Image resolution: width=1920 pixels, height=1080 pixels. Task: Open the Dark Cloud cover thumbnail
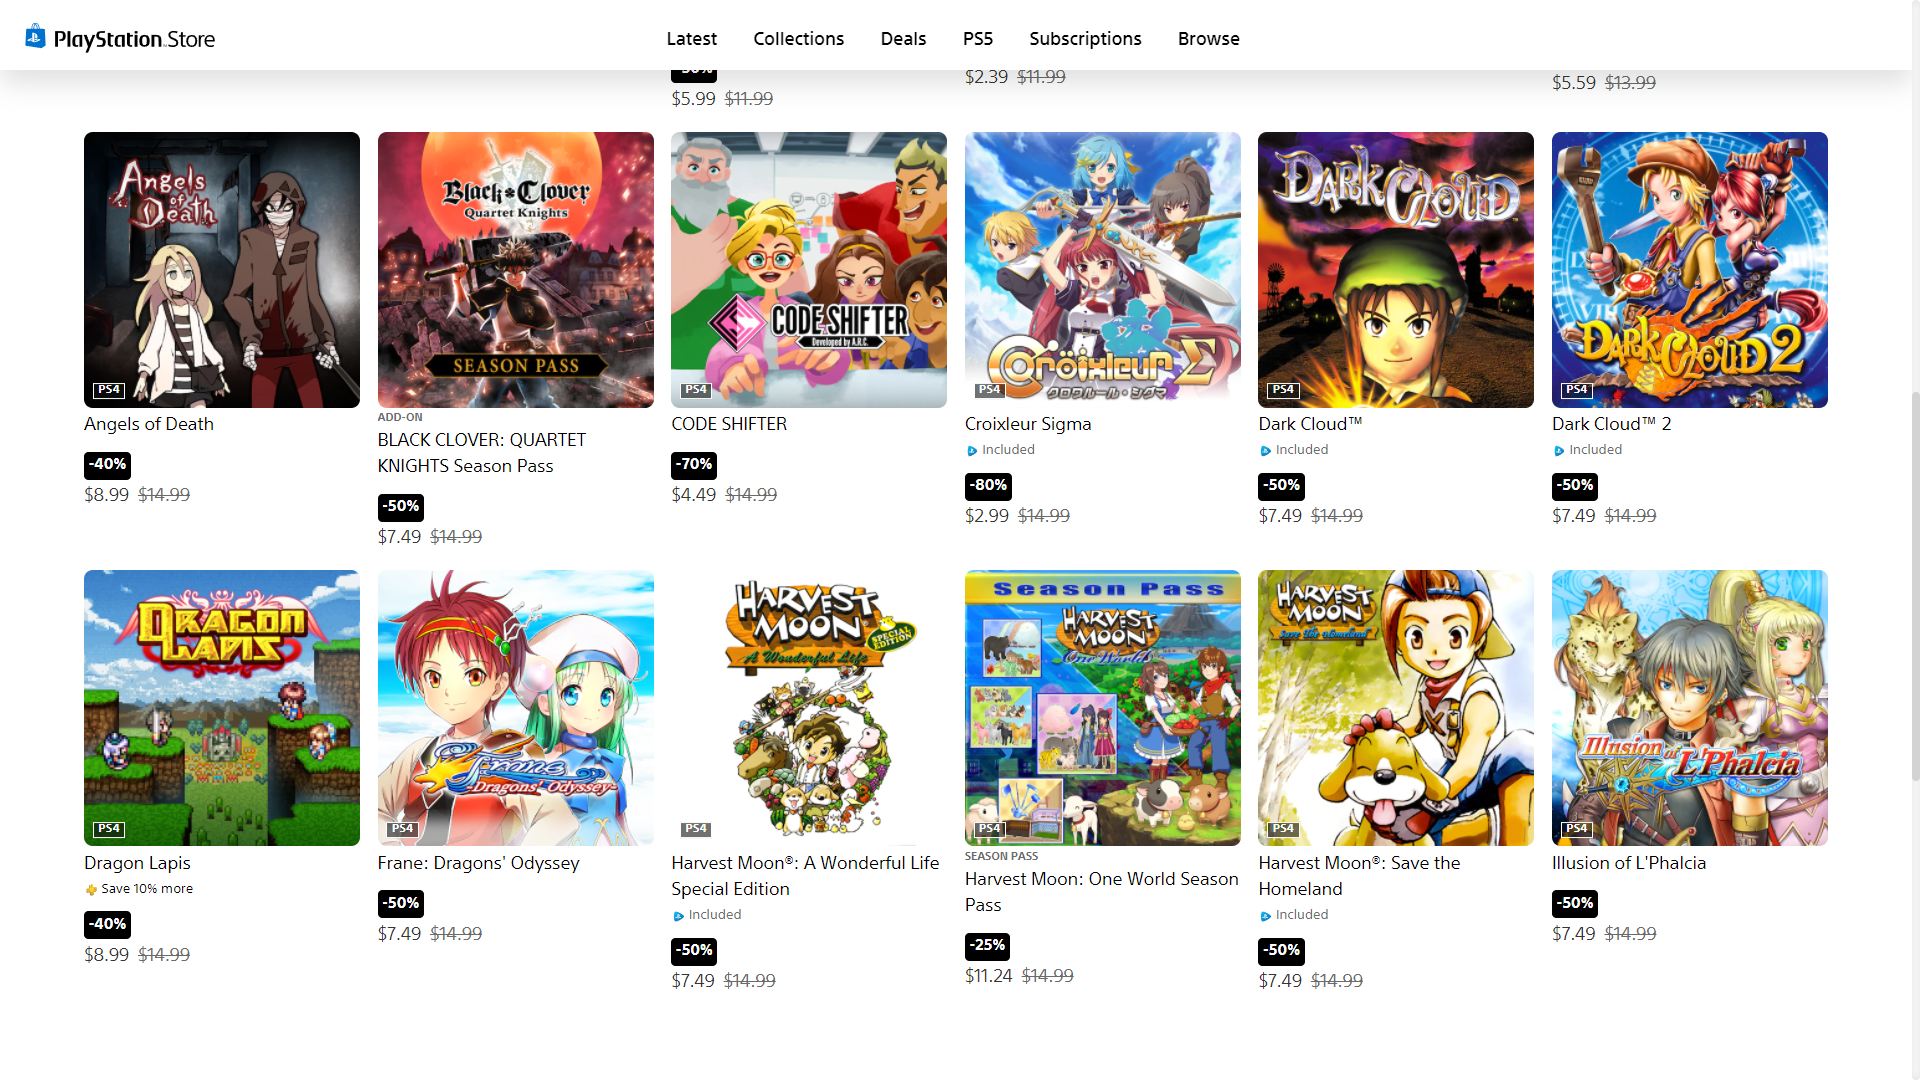pyautogui.click(x=1396, y=270)
